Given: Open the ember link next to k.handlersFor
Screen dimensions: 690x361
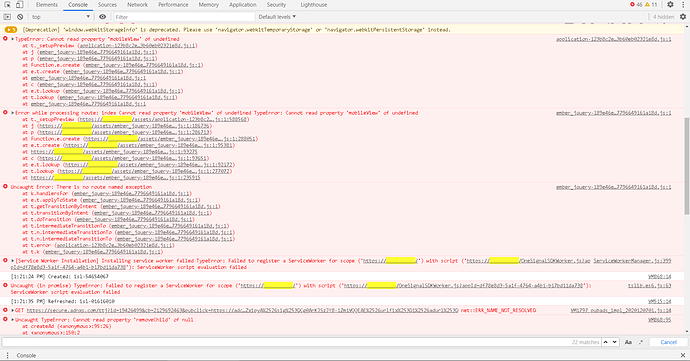Looking at the screenshot, I should [132, 194].
